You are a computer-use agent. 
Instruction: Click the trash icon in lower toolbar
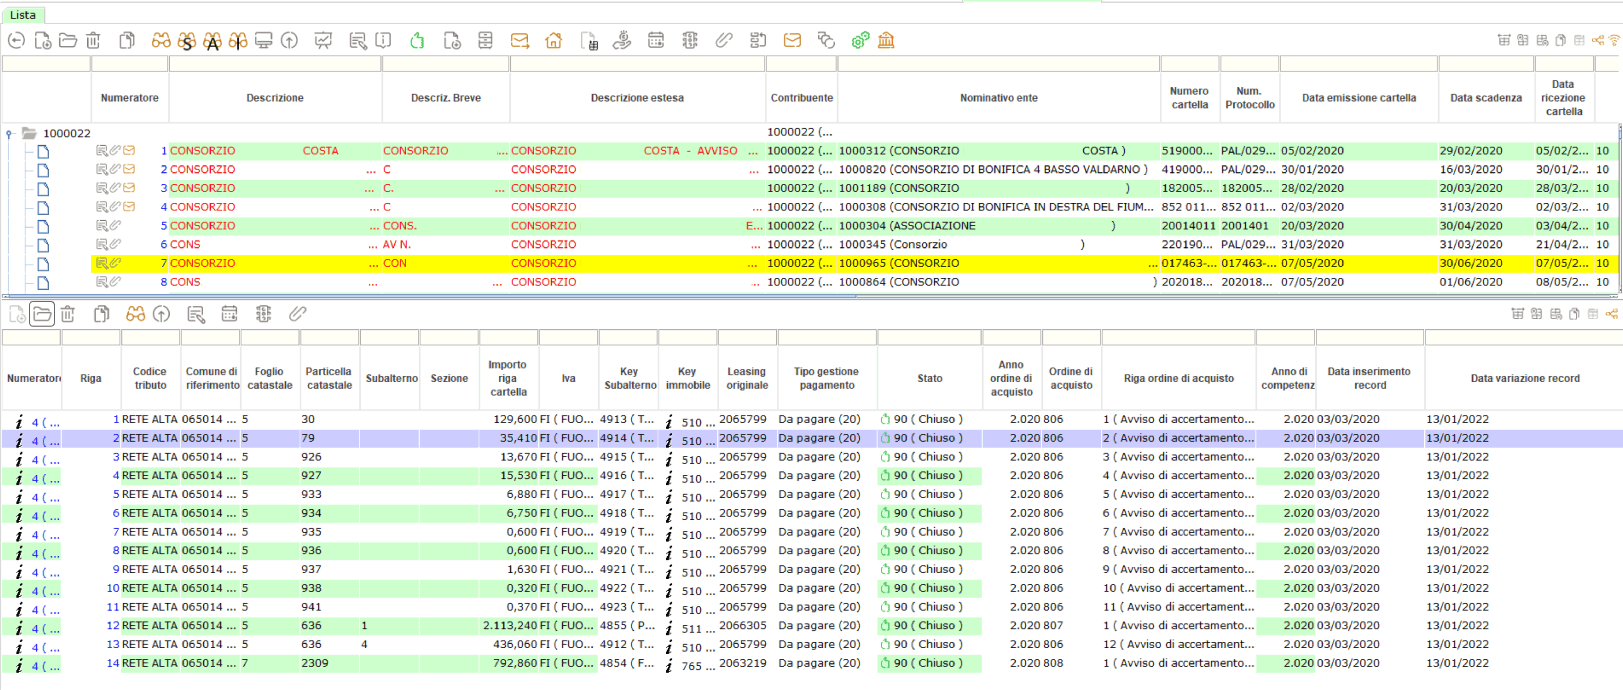click(68, 314)
